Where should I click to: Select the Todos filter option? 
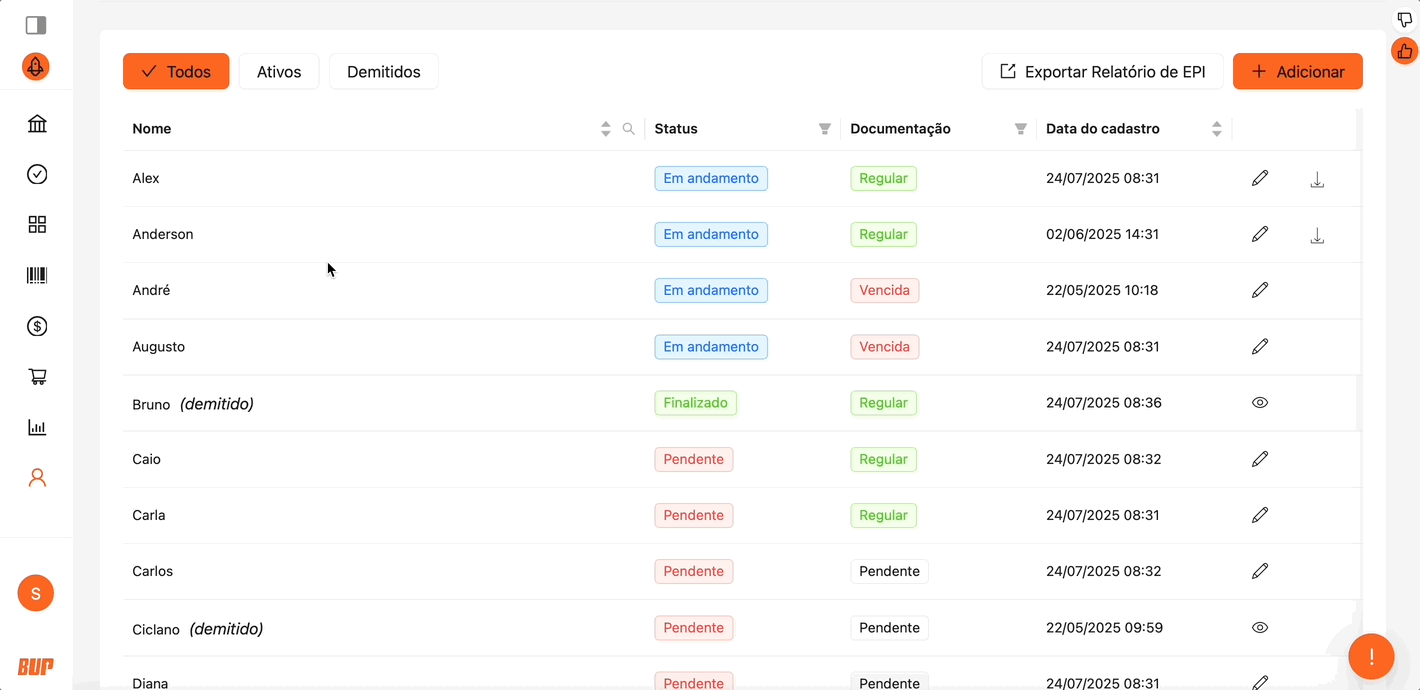(x=176, y=71)
